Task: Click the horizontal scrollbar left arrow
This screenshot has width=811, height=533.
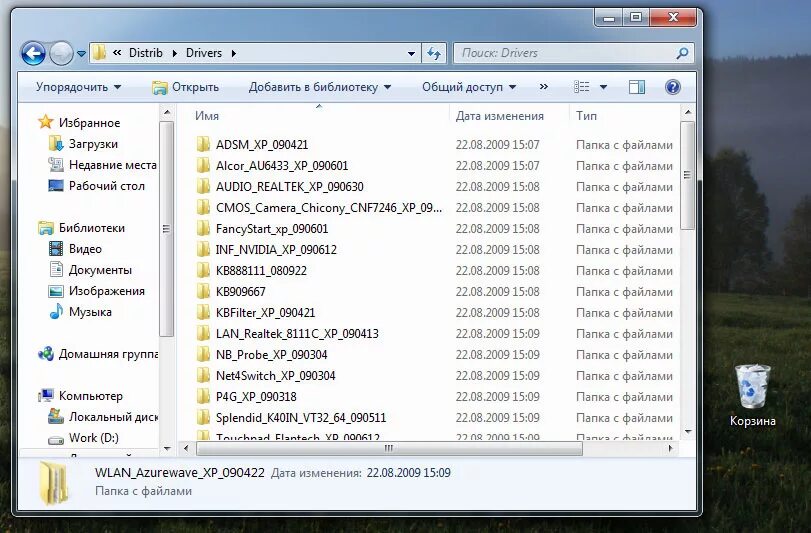Action: pyautogui.click(x=186, y=448)
